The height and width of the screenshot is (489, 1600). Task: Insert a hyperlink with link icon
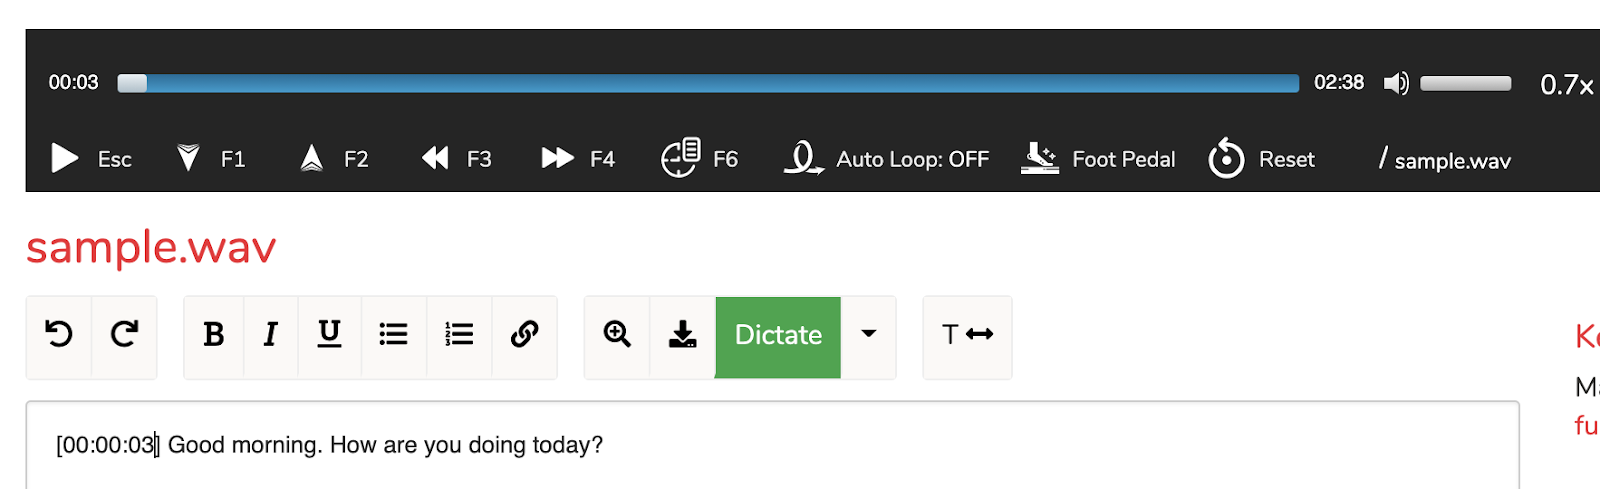[525, 334]
